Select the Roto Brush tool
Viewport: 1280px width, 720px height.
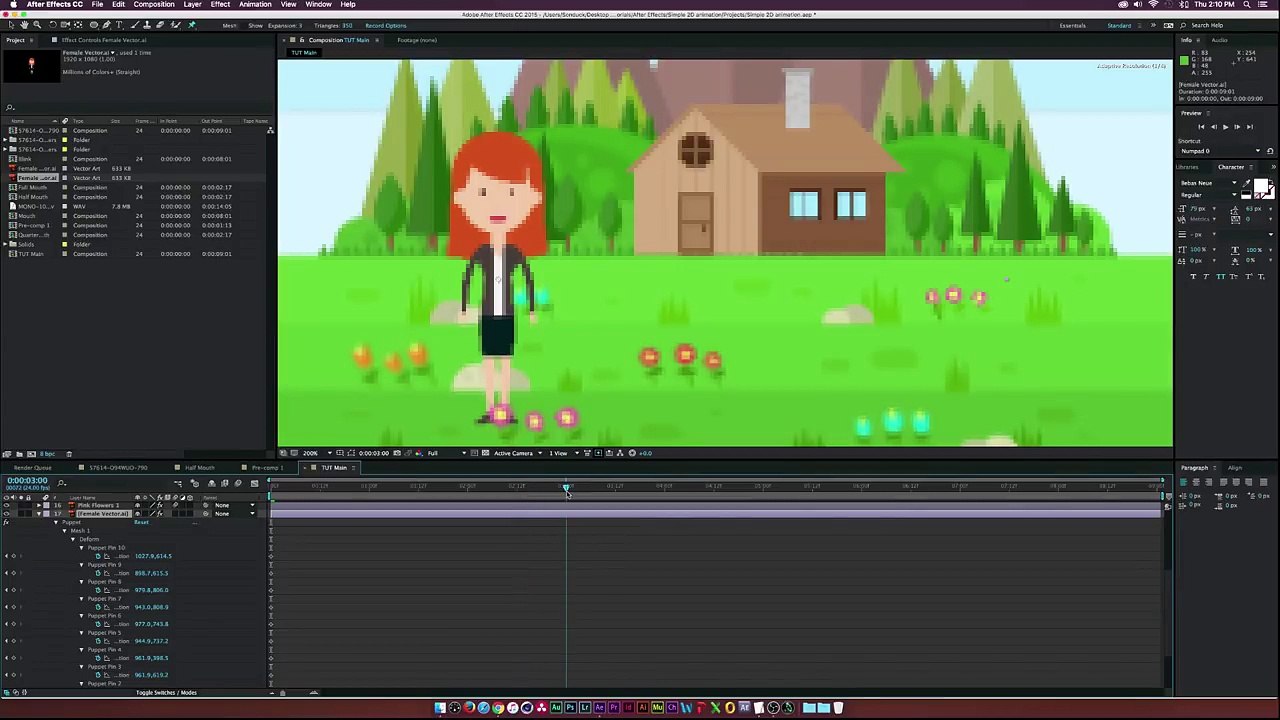[x=176, y=25]
